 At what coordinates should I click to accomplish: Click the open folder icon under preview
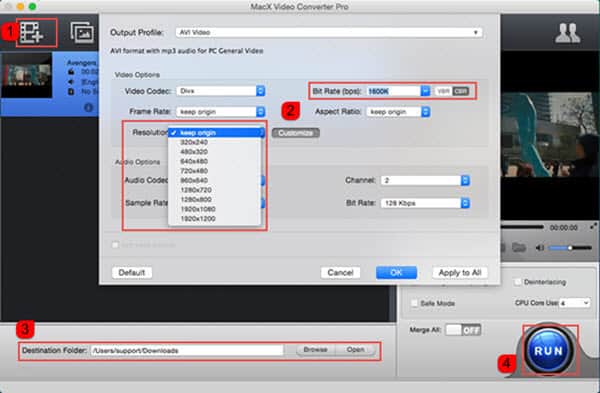[x=518, y=248]
